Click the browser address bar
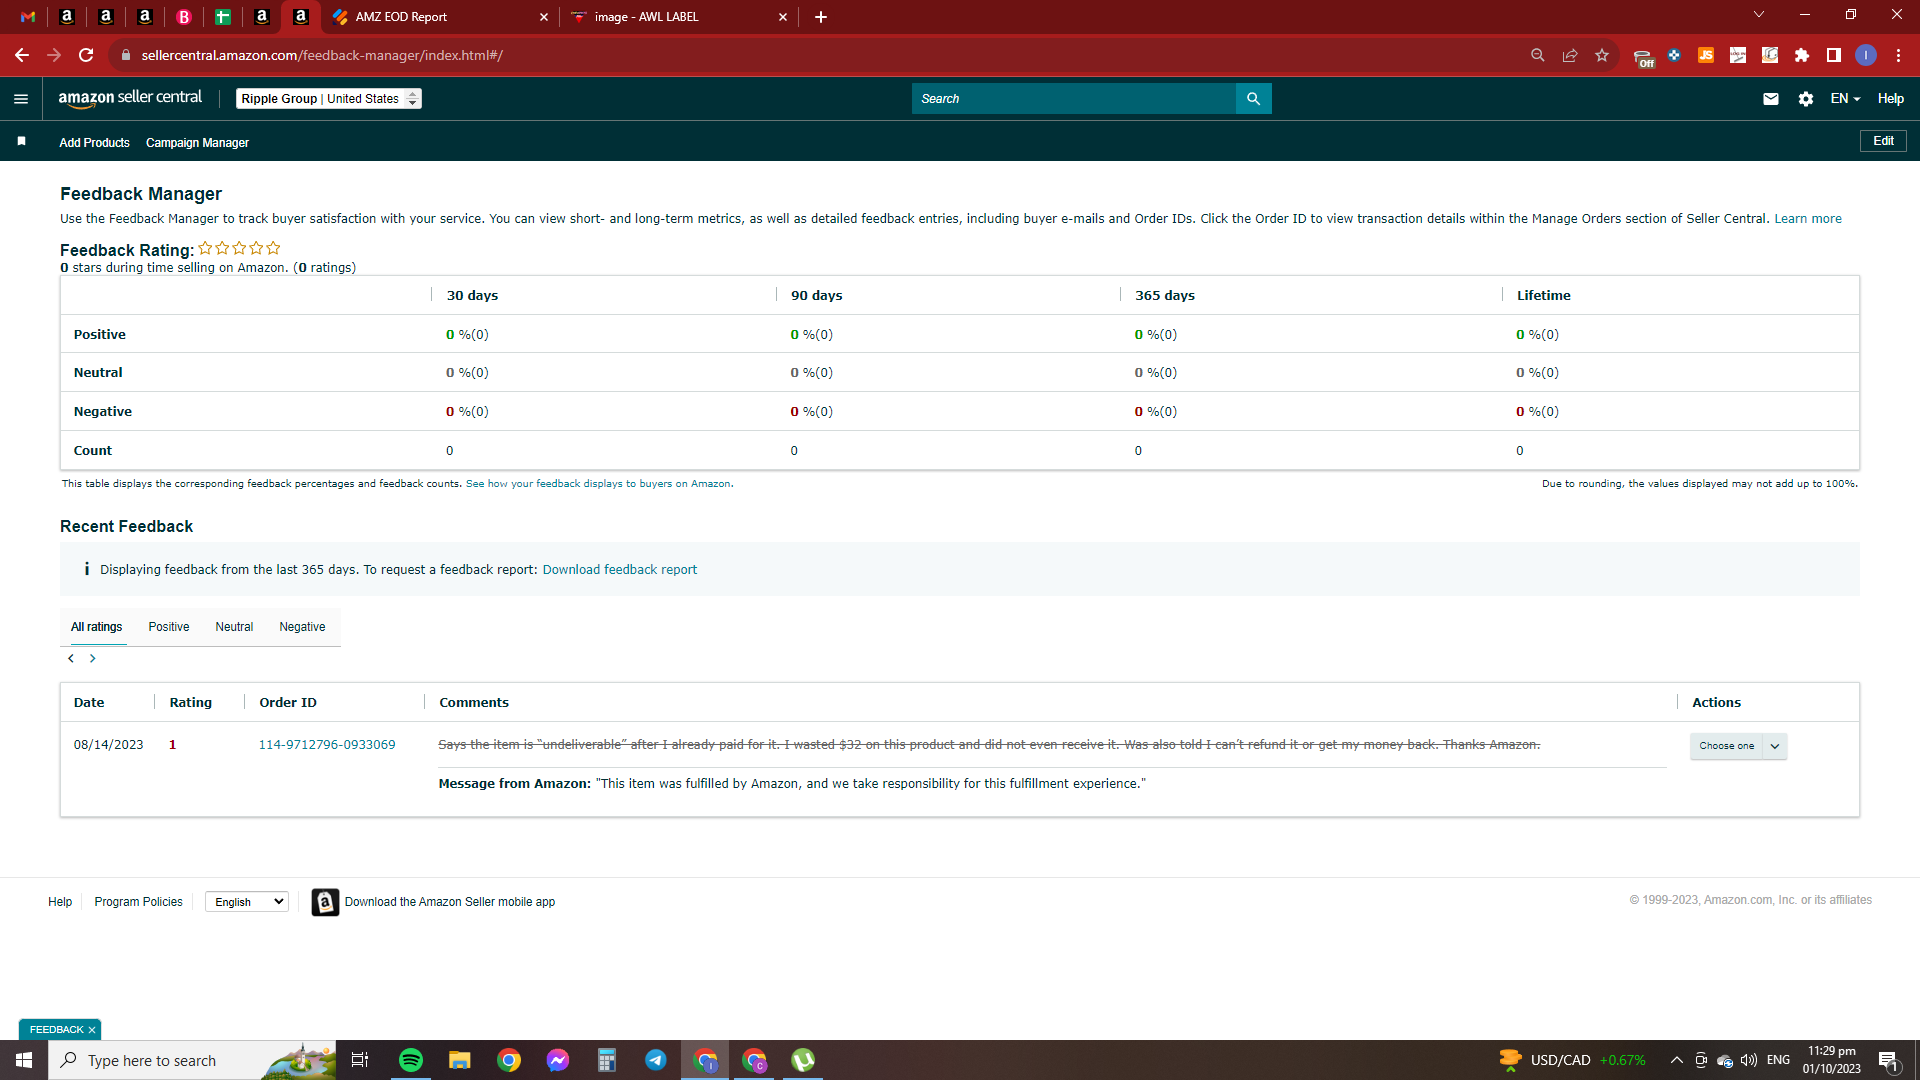Image resolution: width=1920 pixels, height=1080 pixels. point(820,55)
